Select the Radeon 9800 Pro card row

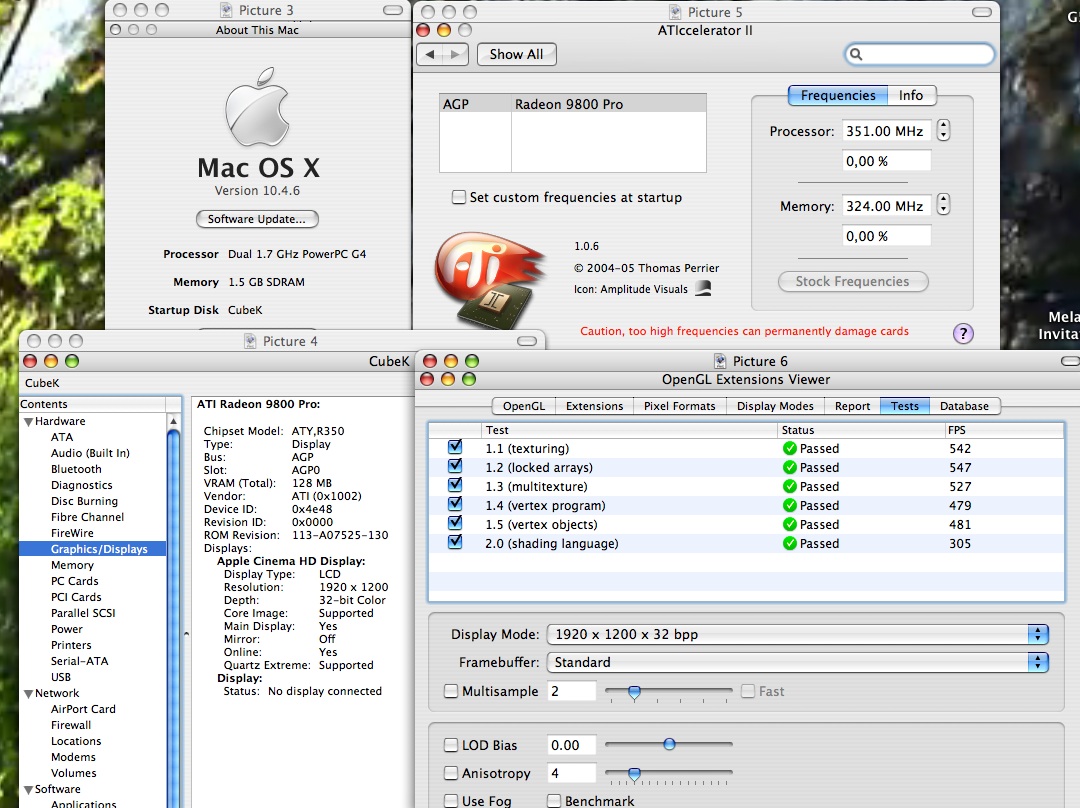[572, 104]
